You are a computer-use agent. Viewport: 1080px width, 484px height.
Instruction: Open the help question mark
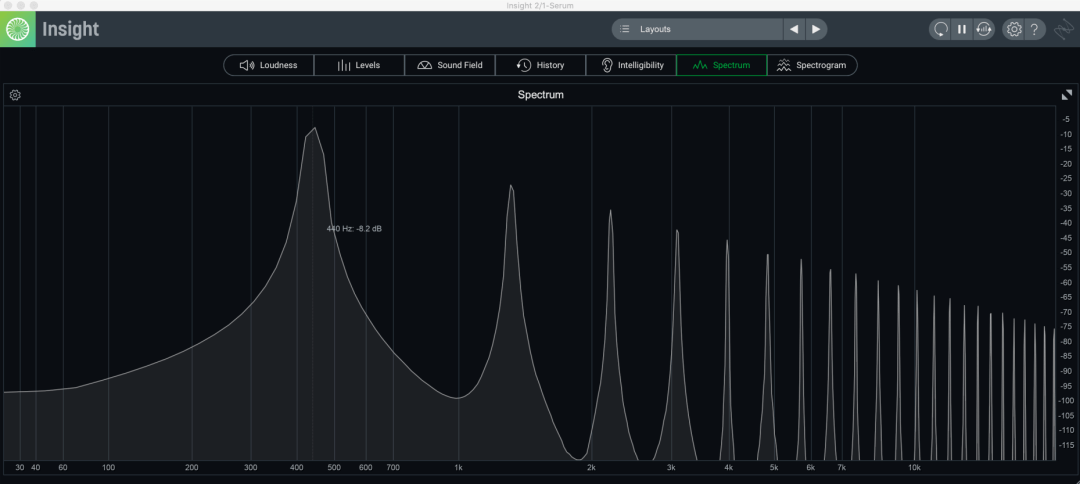(1035, 29)
